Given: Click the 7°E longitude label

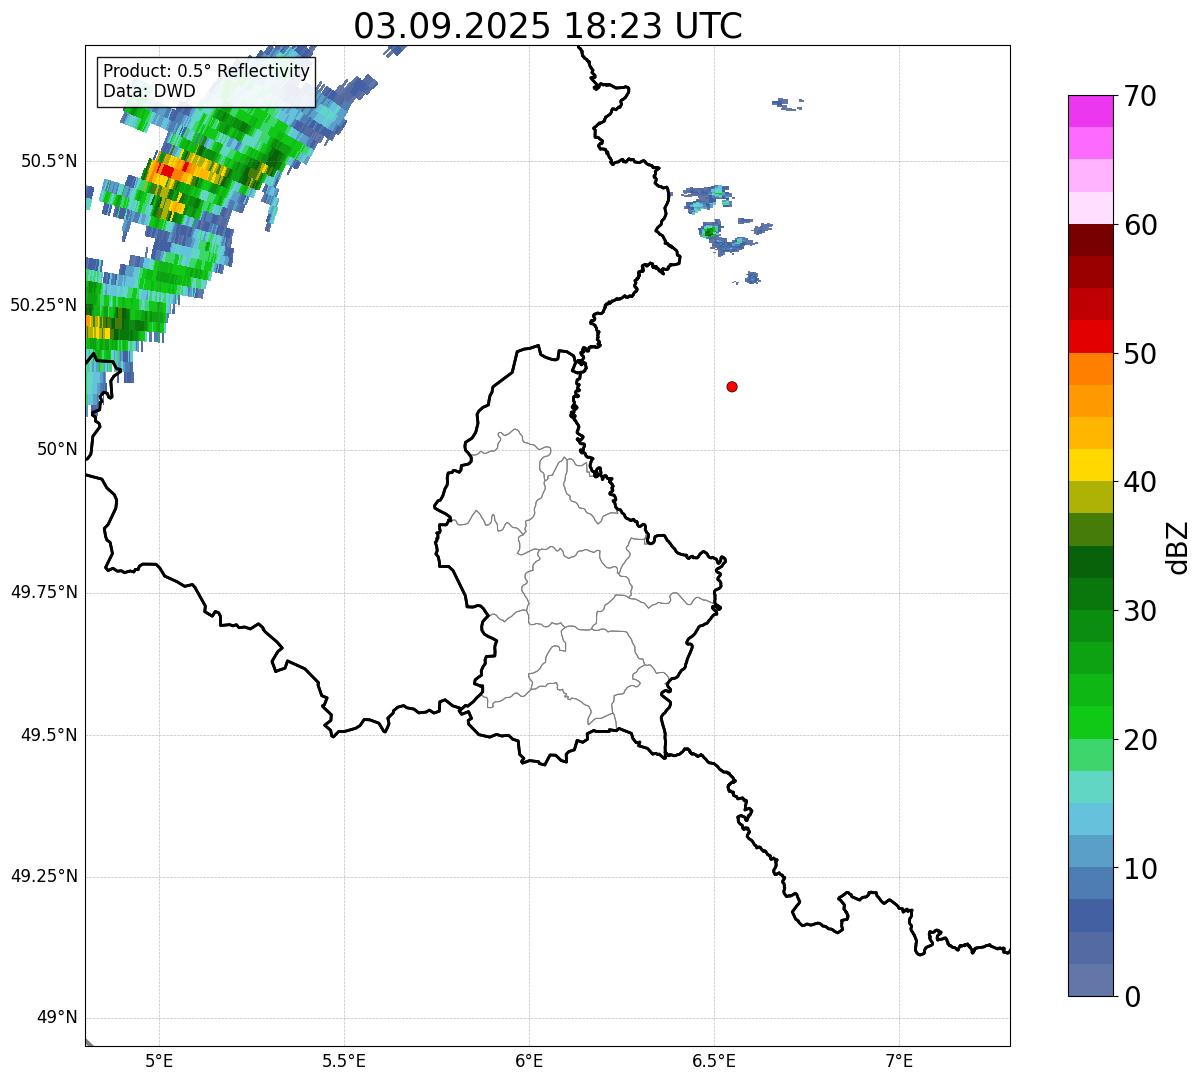Looking at the screenshot, I should (x=899, y=1060).
